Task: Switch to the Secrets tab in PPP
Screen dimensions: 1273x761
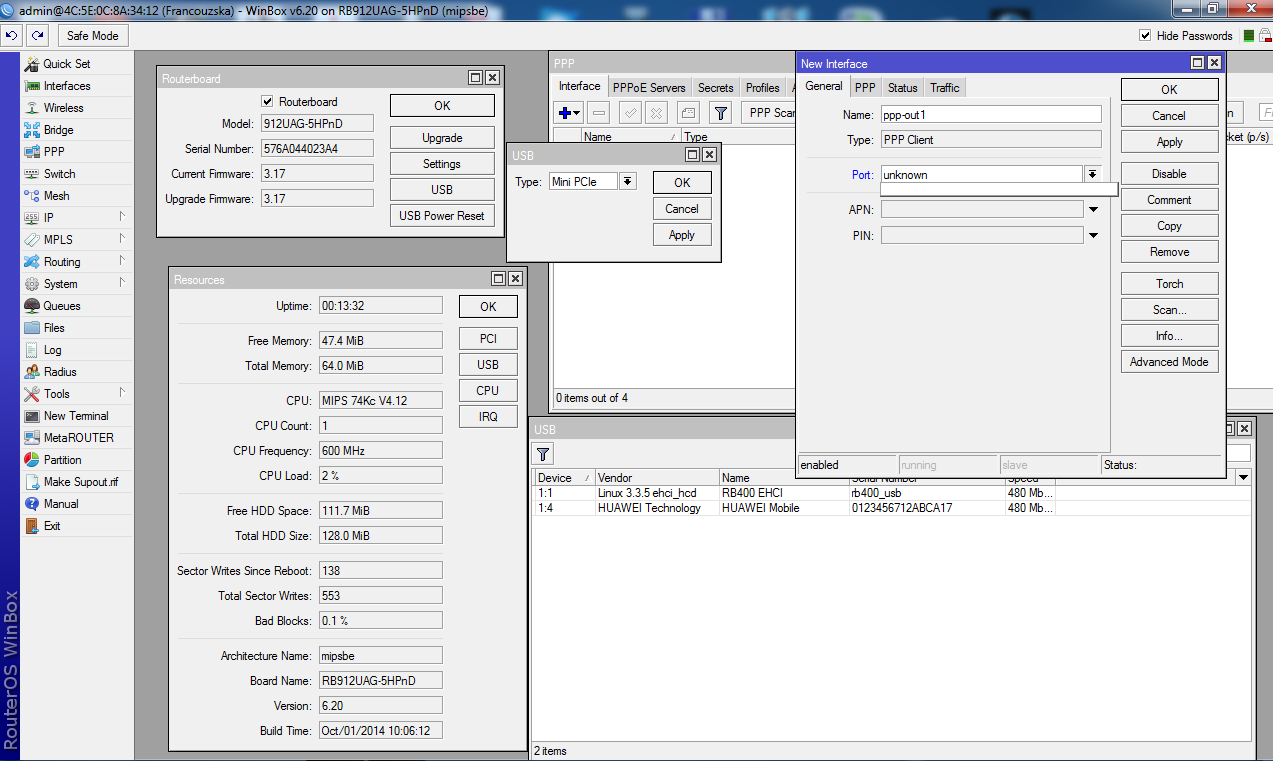Action: tap(715, 88)
